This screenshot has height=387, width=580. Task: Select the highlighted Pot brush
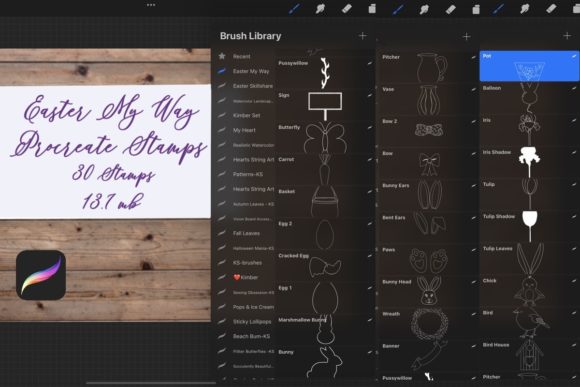(530, 66)
